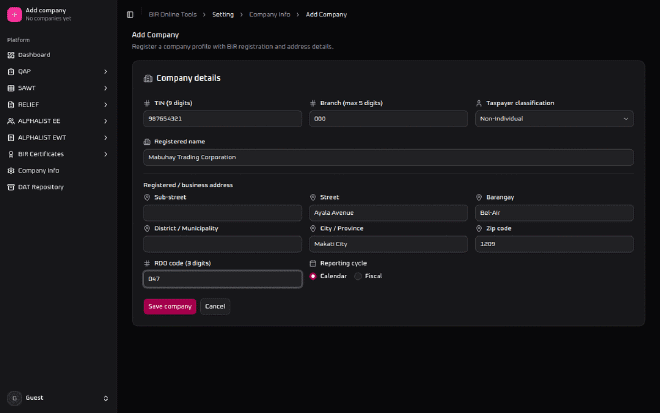The height and width of the screenshot is (413, 660).
Task: Click the pink plus Add company icon
Action: coord(14,14)
